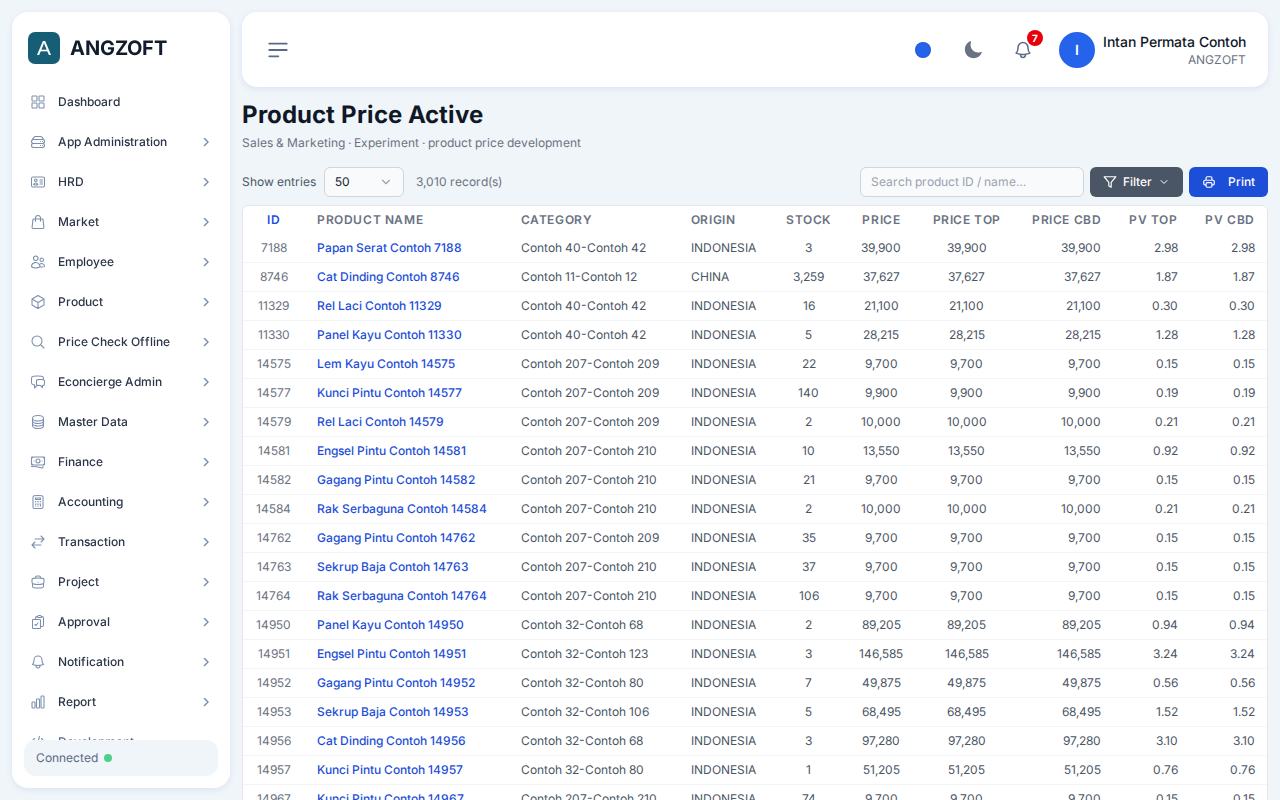This screenshot has width=1280, height=800.
Task: Click the Finance sidebar icon
Action: pos(38,462)
